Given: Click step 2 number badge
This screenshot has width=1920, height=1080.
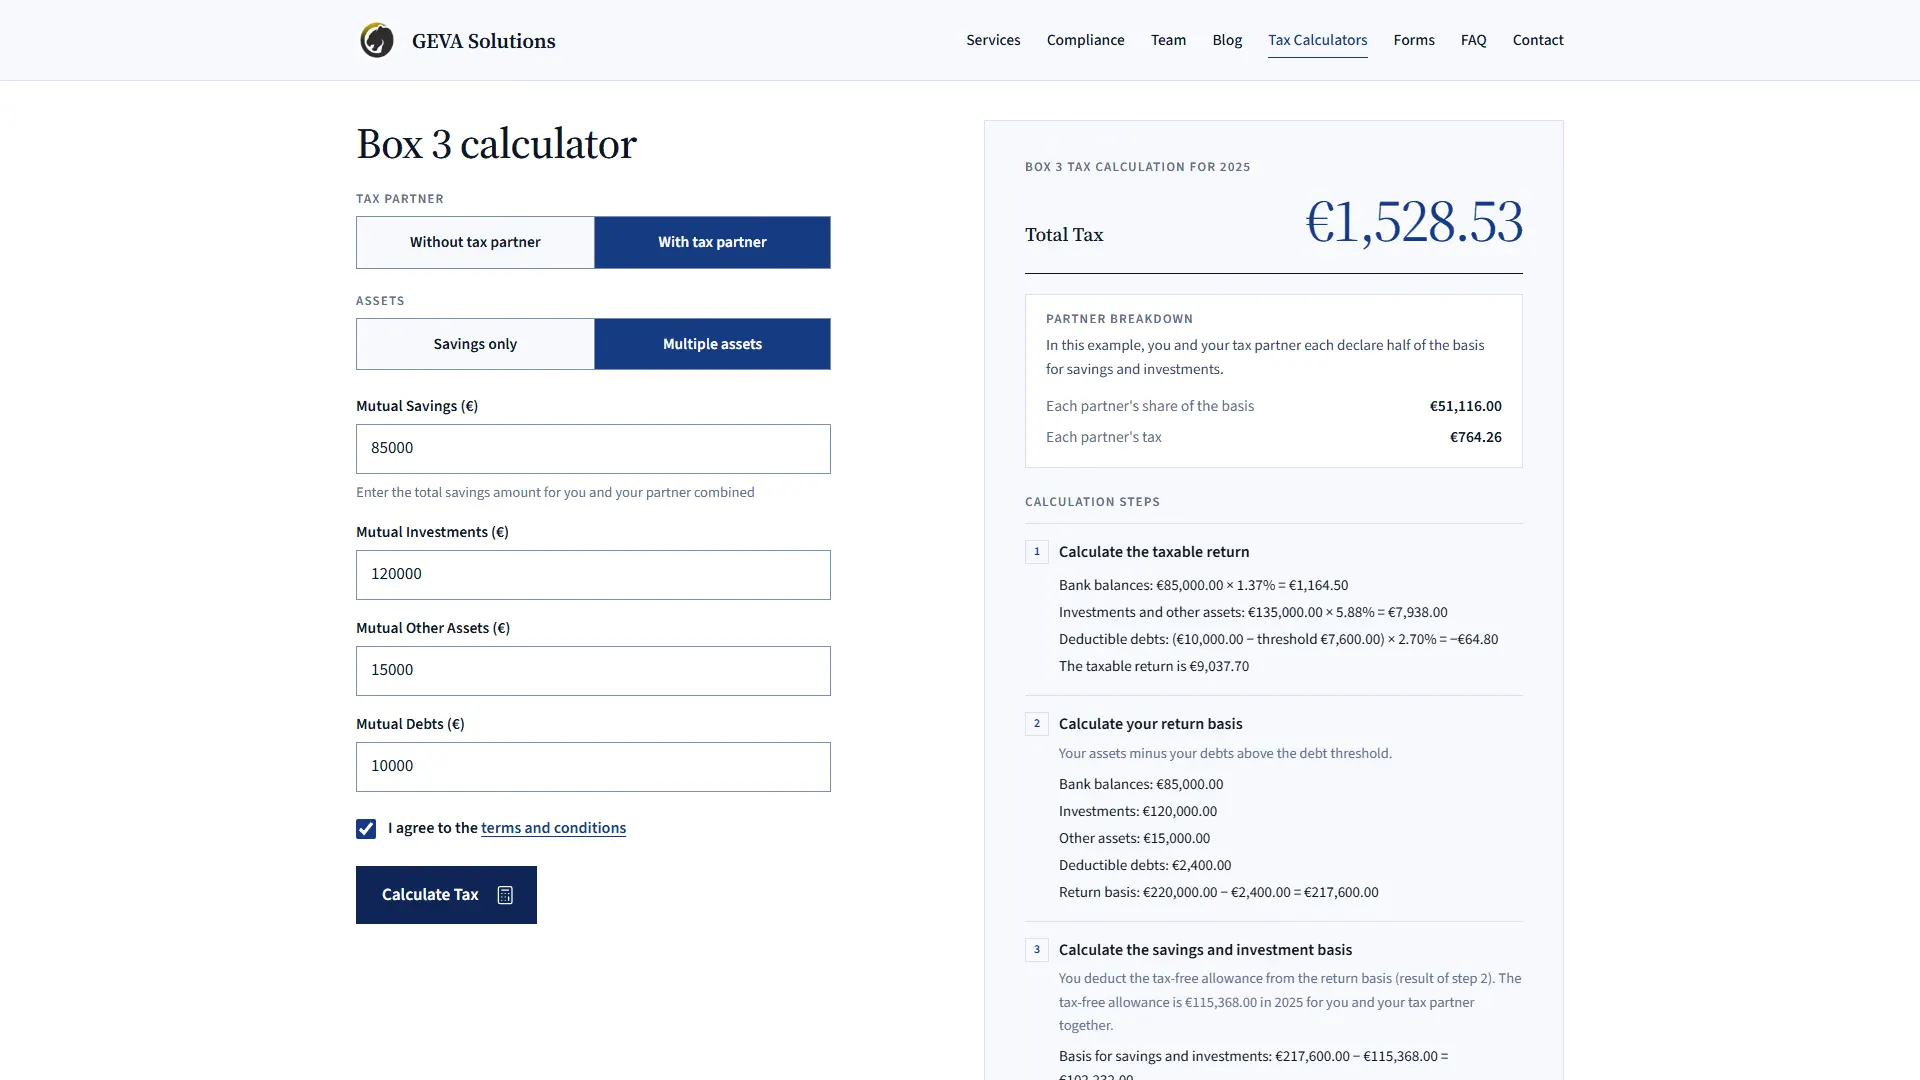Looking at the screenshot, I should pyautogui.click(x=1037, y=724).
